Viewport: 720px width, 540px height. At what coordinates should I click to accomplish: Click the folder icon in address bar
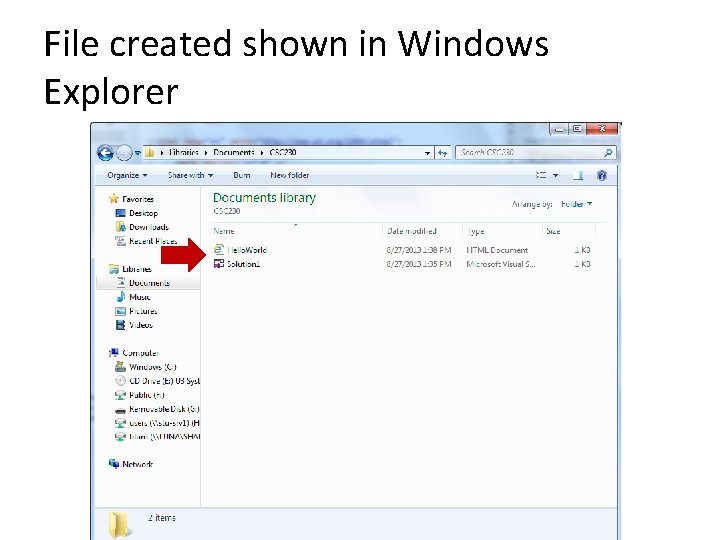tap(149, 152)
